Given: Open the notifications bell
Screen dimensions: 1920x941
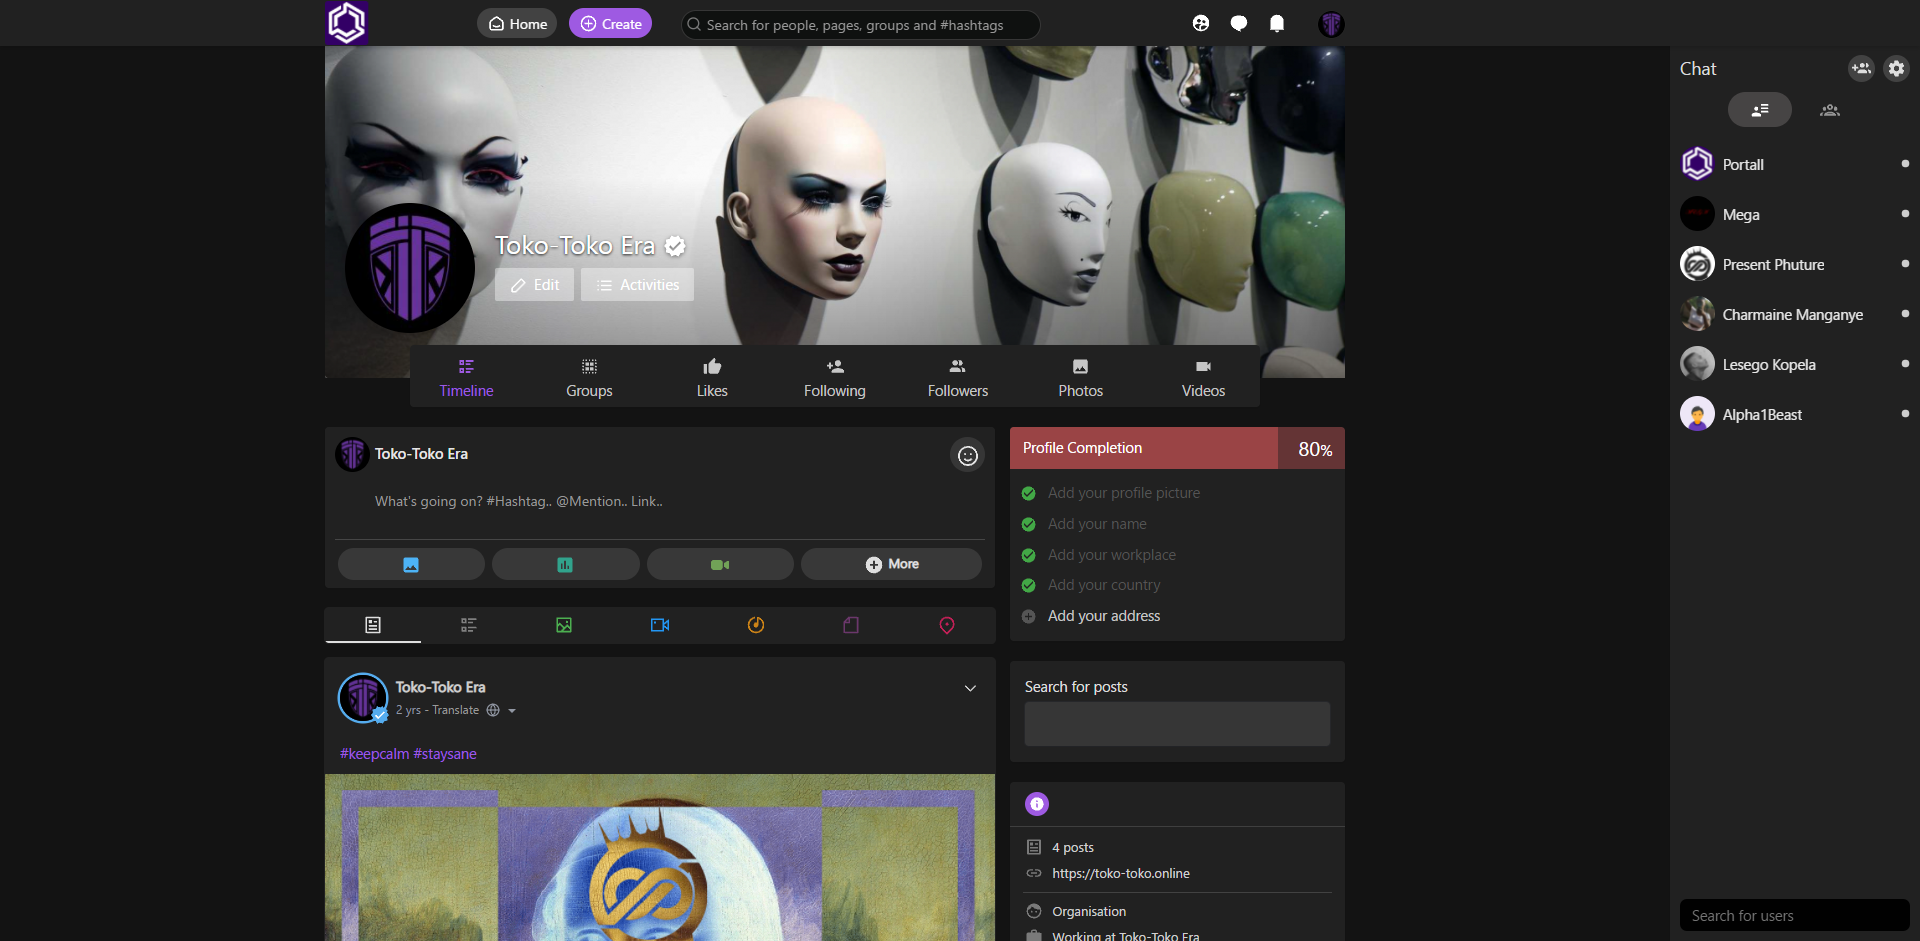Looking at the screenshot, I should click(x=1277, y=23).
